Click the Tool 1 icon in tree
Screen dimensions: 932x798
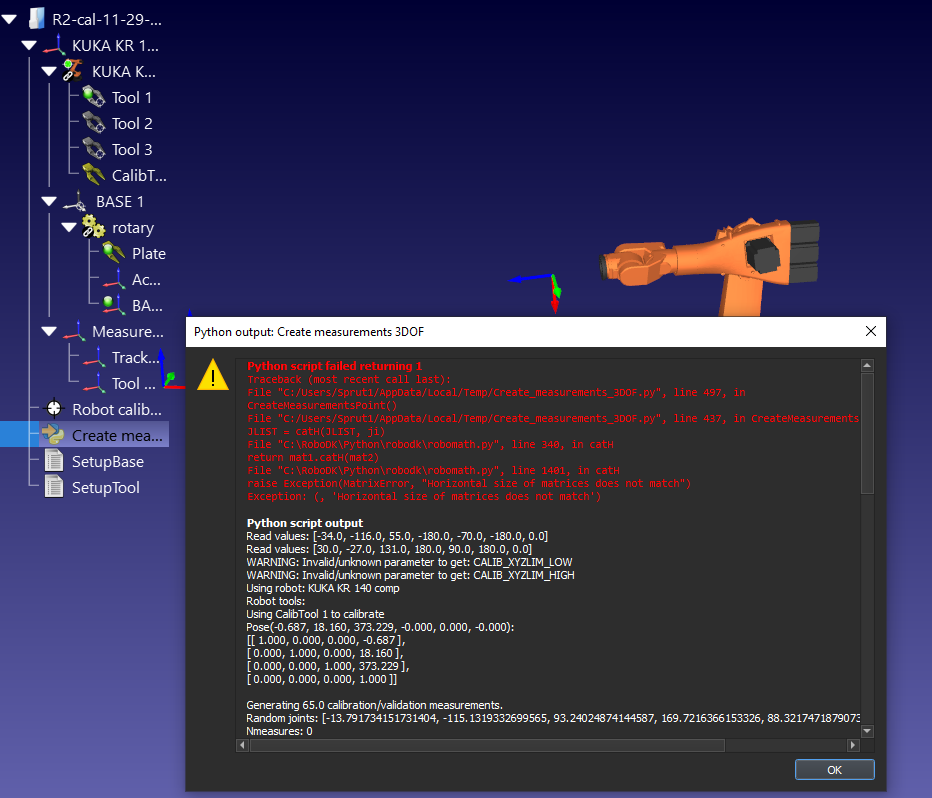94,97
